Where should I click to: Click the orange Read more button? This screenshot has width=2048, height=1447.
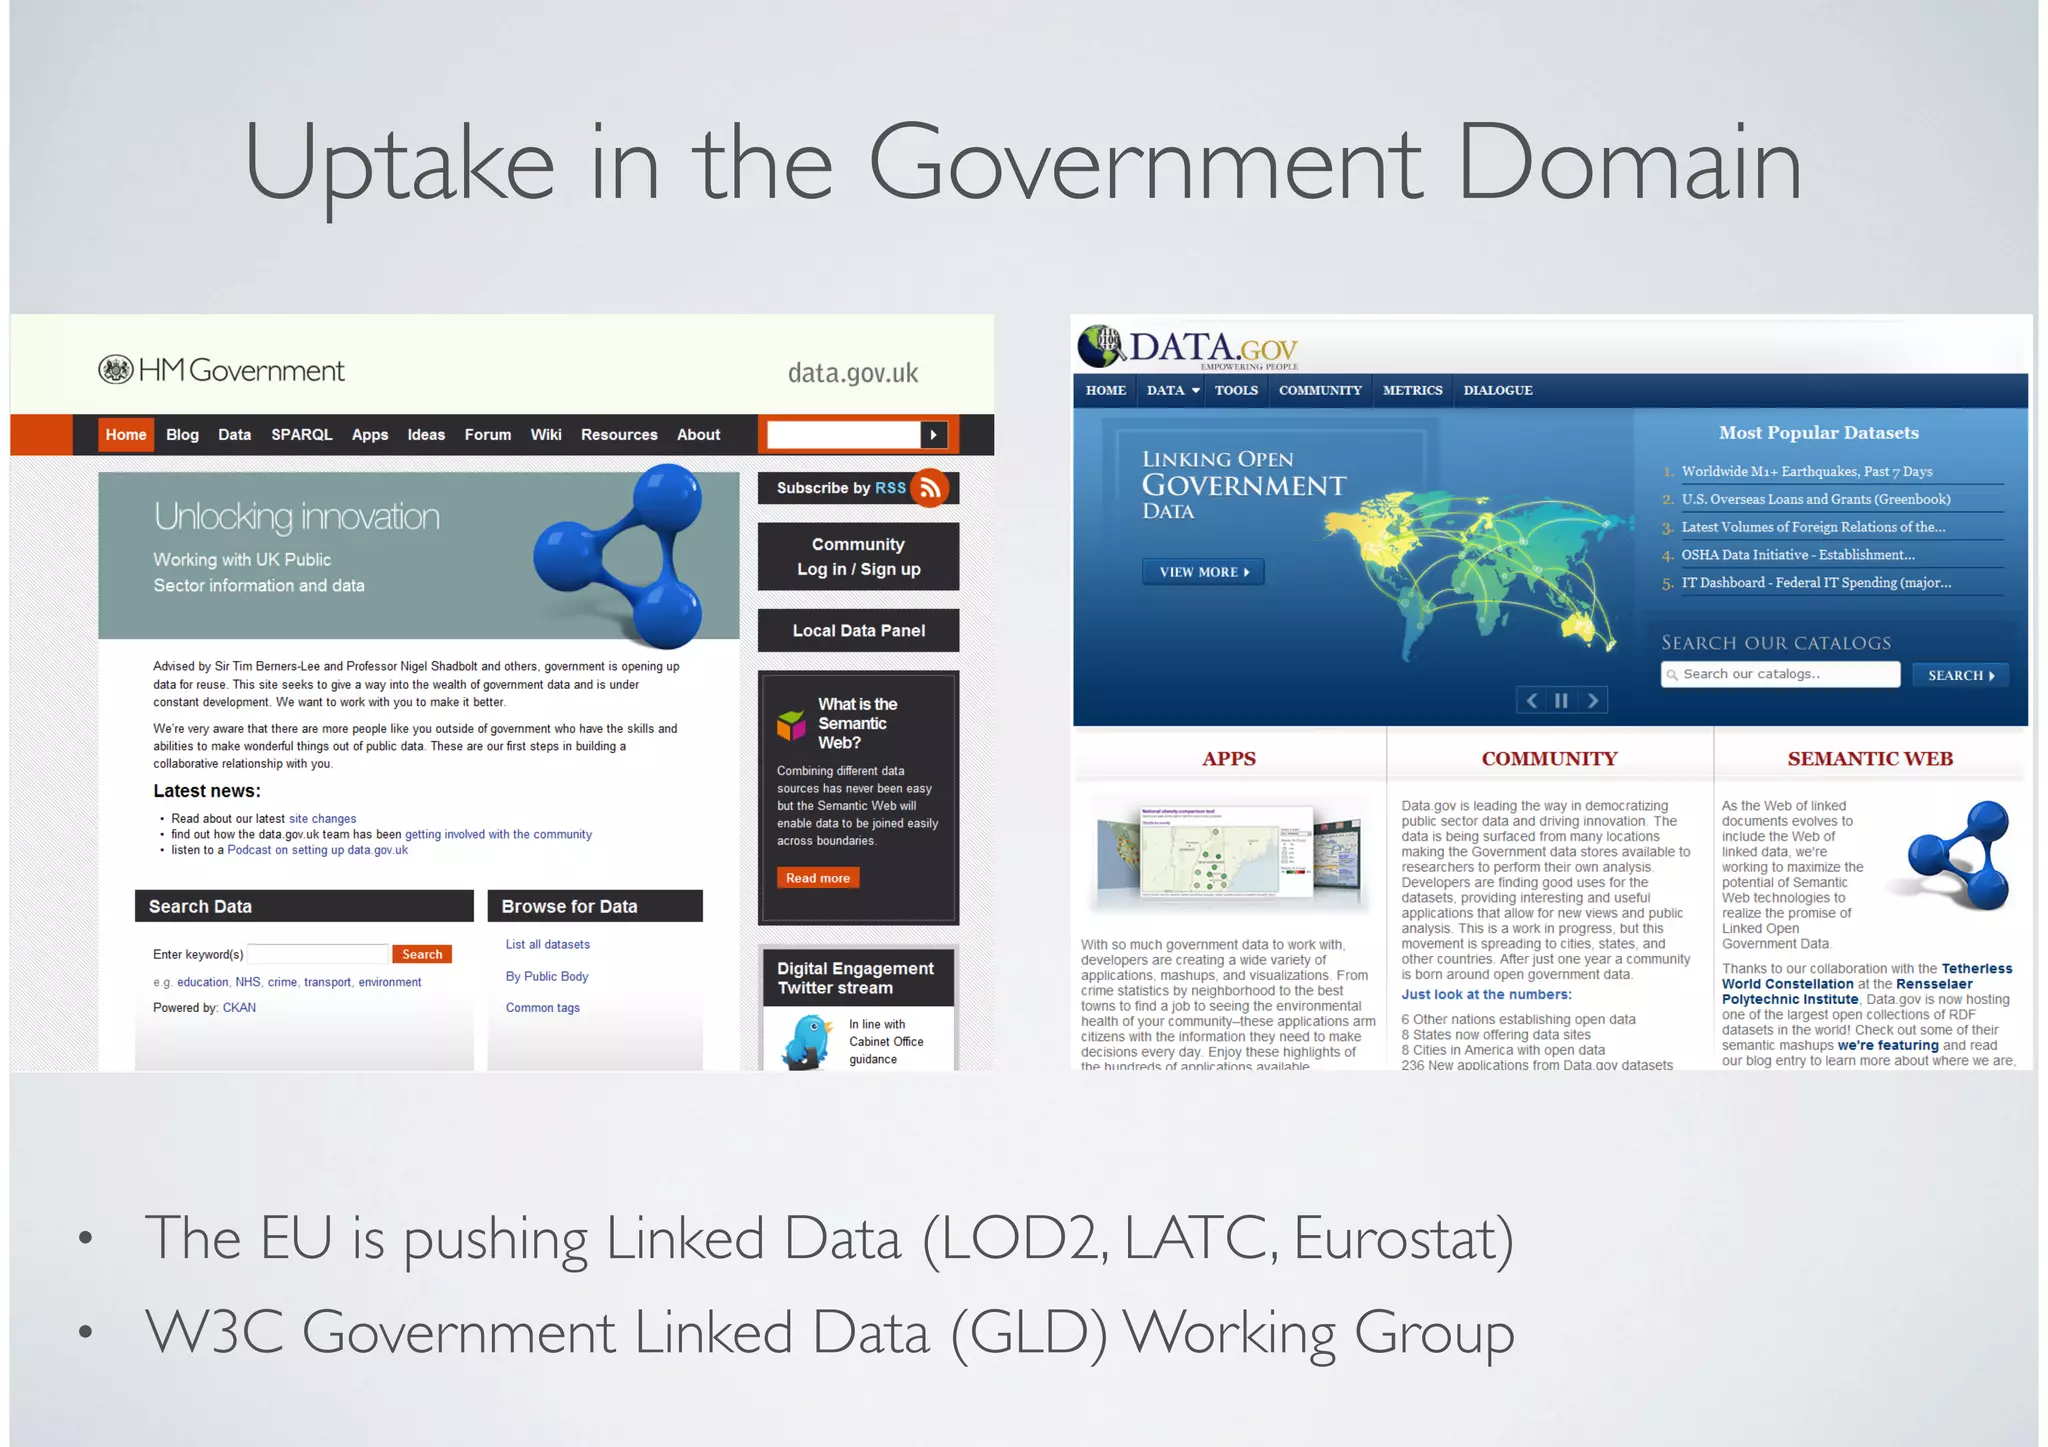point(818,878)
